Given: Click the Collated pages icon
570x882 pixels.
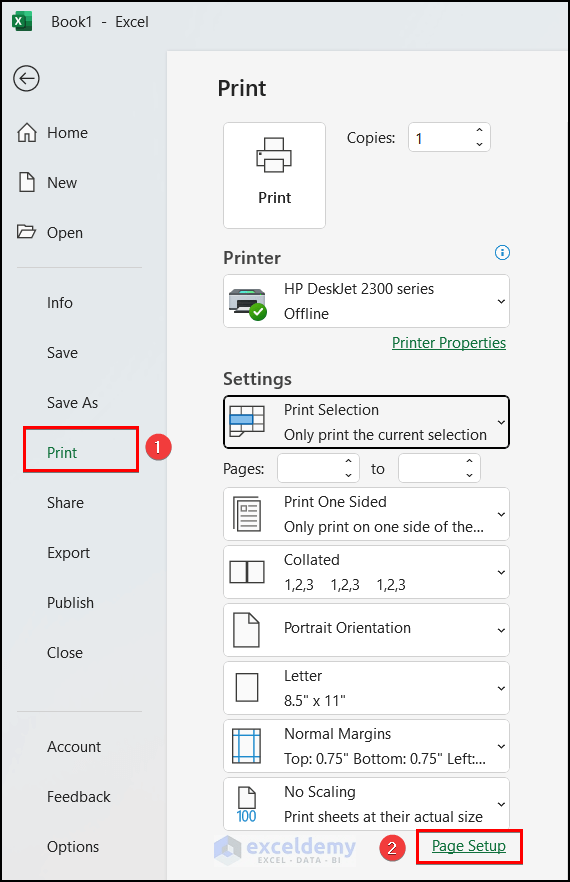Looking at the screenshot, I should point(247,572).
